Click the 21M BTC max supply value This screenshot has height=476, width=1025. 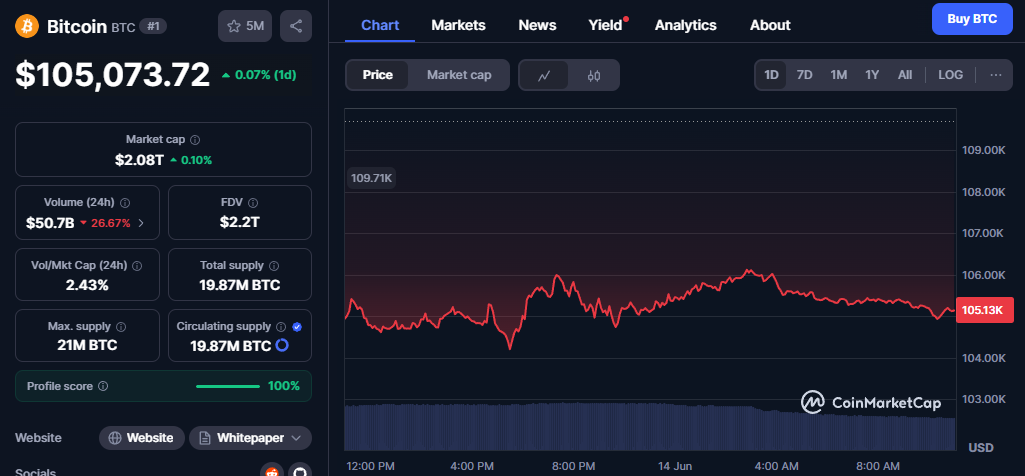click(x=88, y=345)
